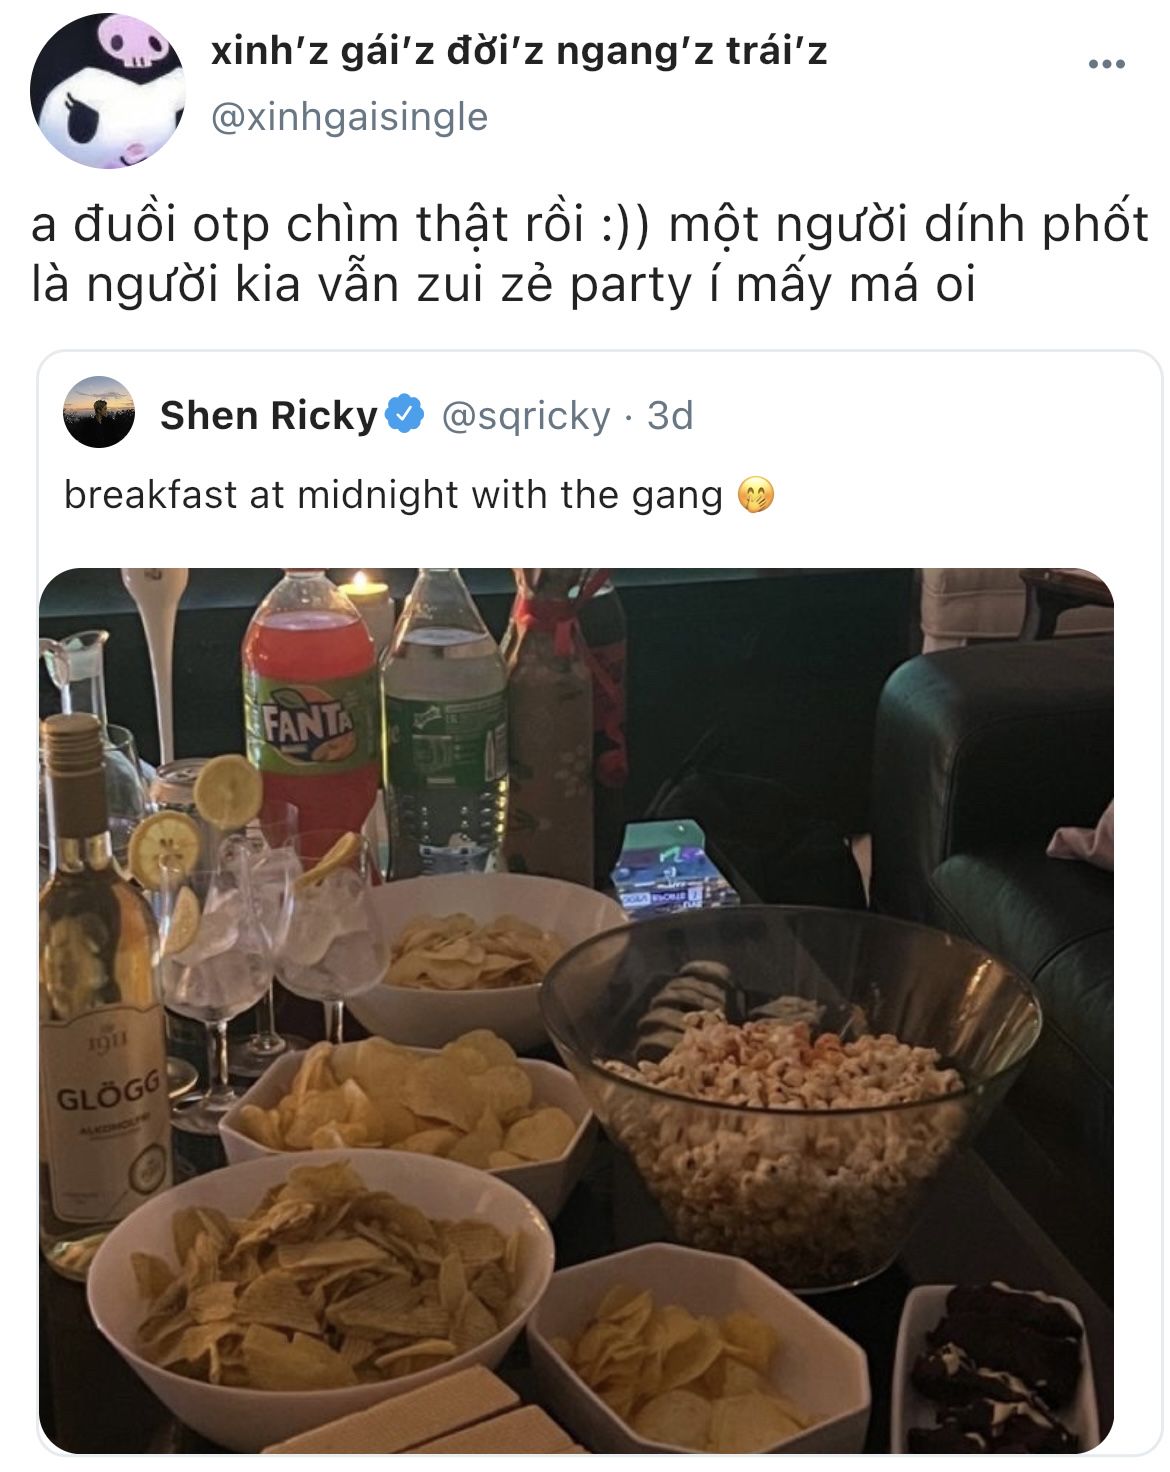Click the display name xinh'z gái'z đời'z

tap(519, 51)
